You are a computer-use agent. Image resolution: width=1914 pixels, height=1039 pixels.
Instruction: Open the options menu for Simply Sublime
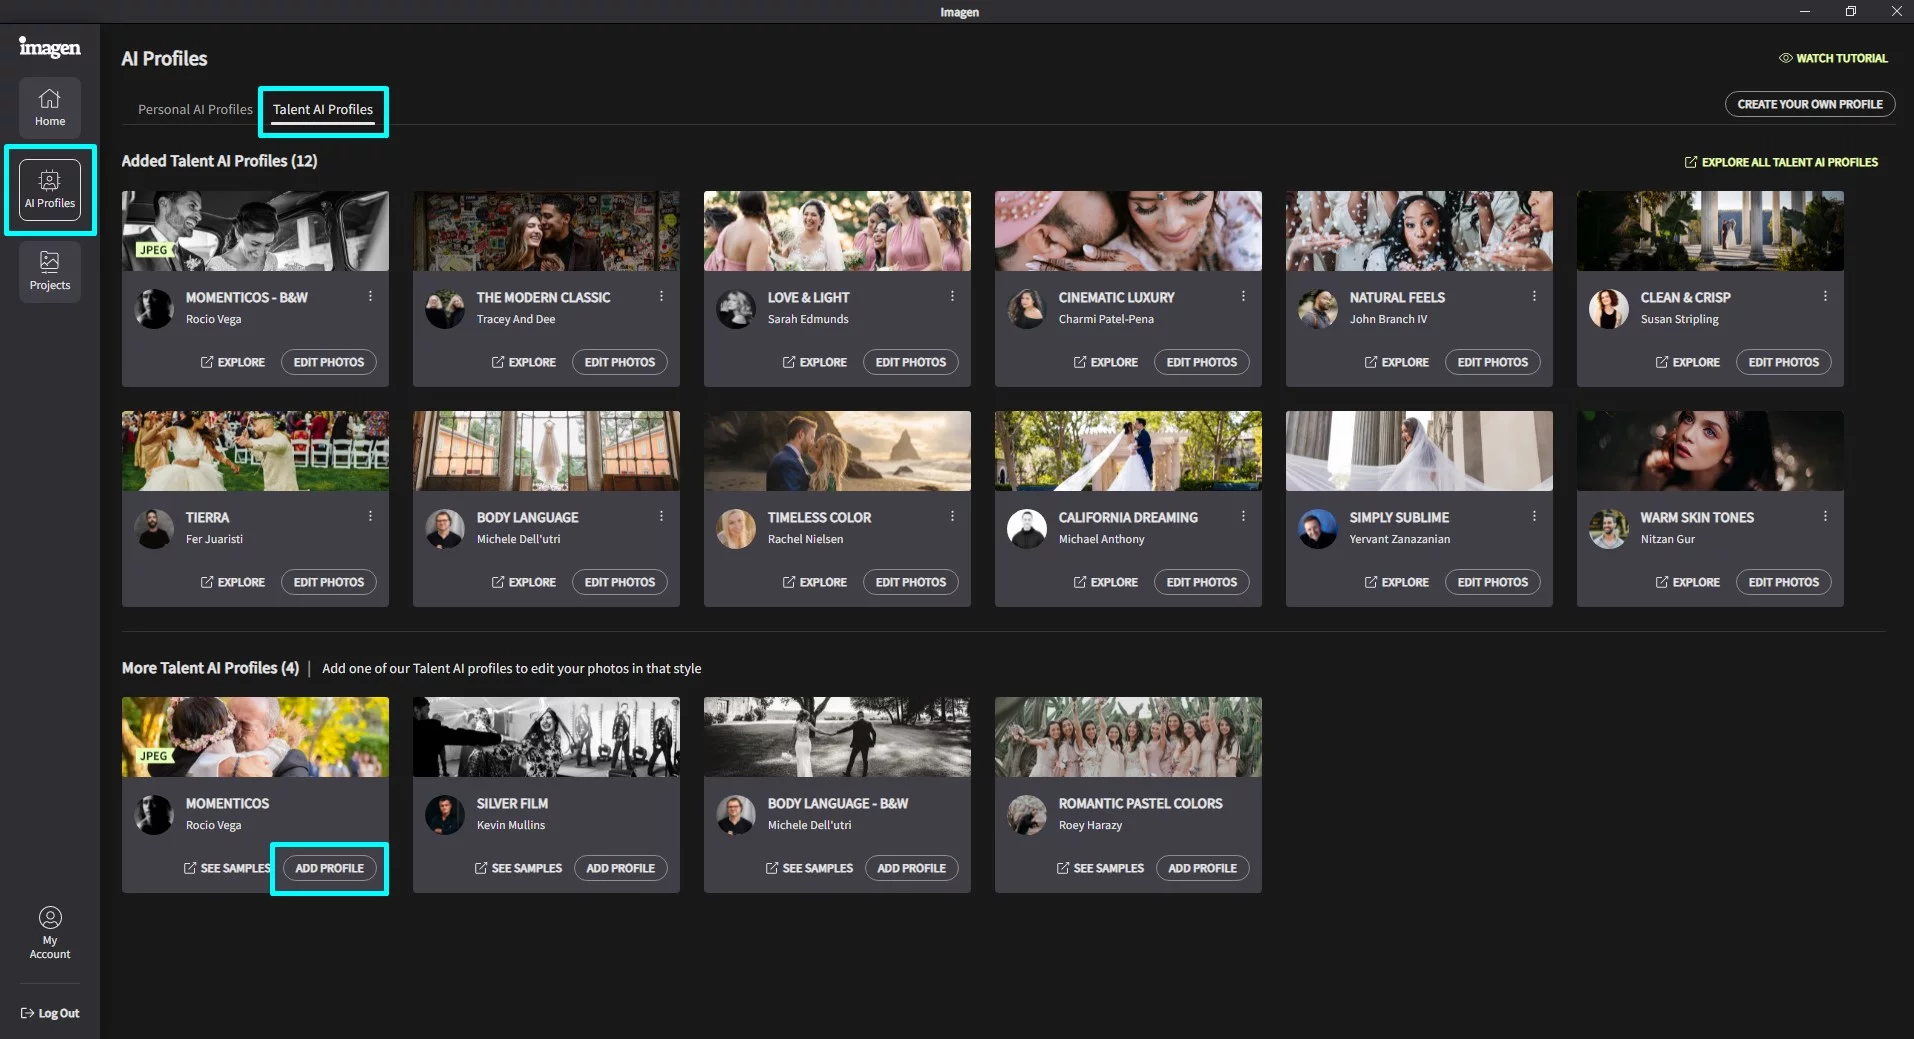click(1534, 516)
